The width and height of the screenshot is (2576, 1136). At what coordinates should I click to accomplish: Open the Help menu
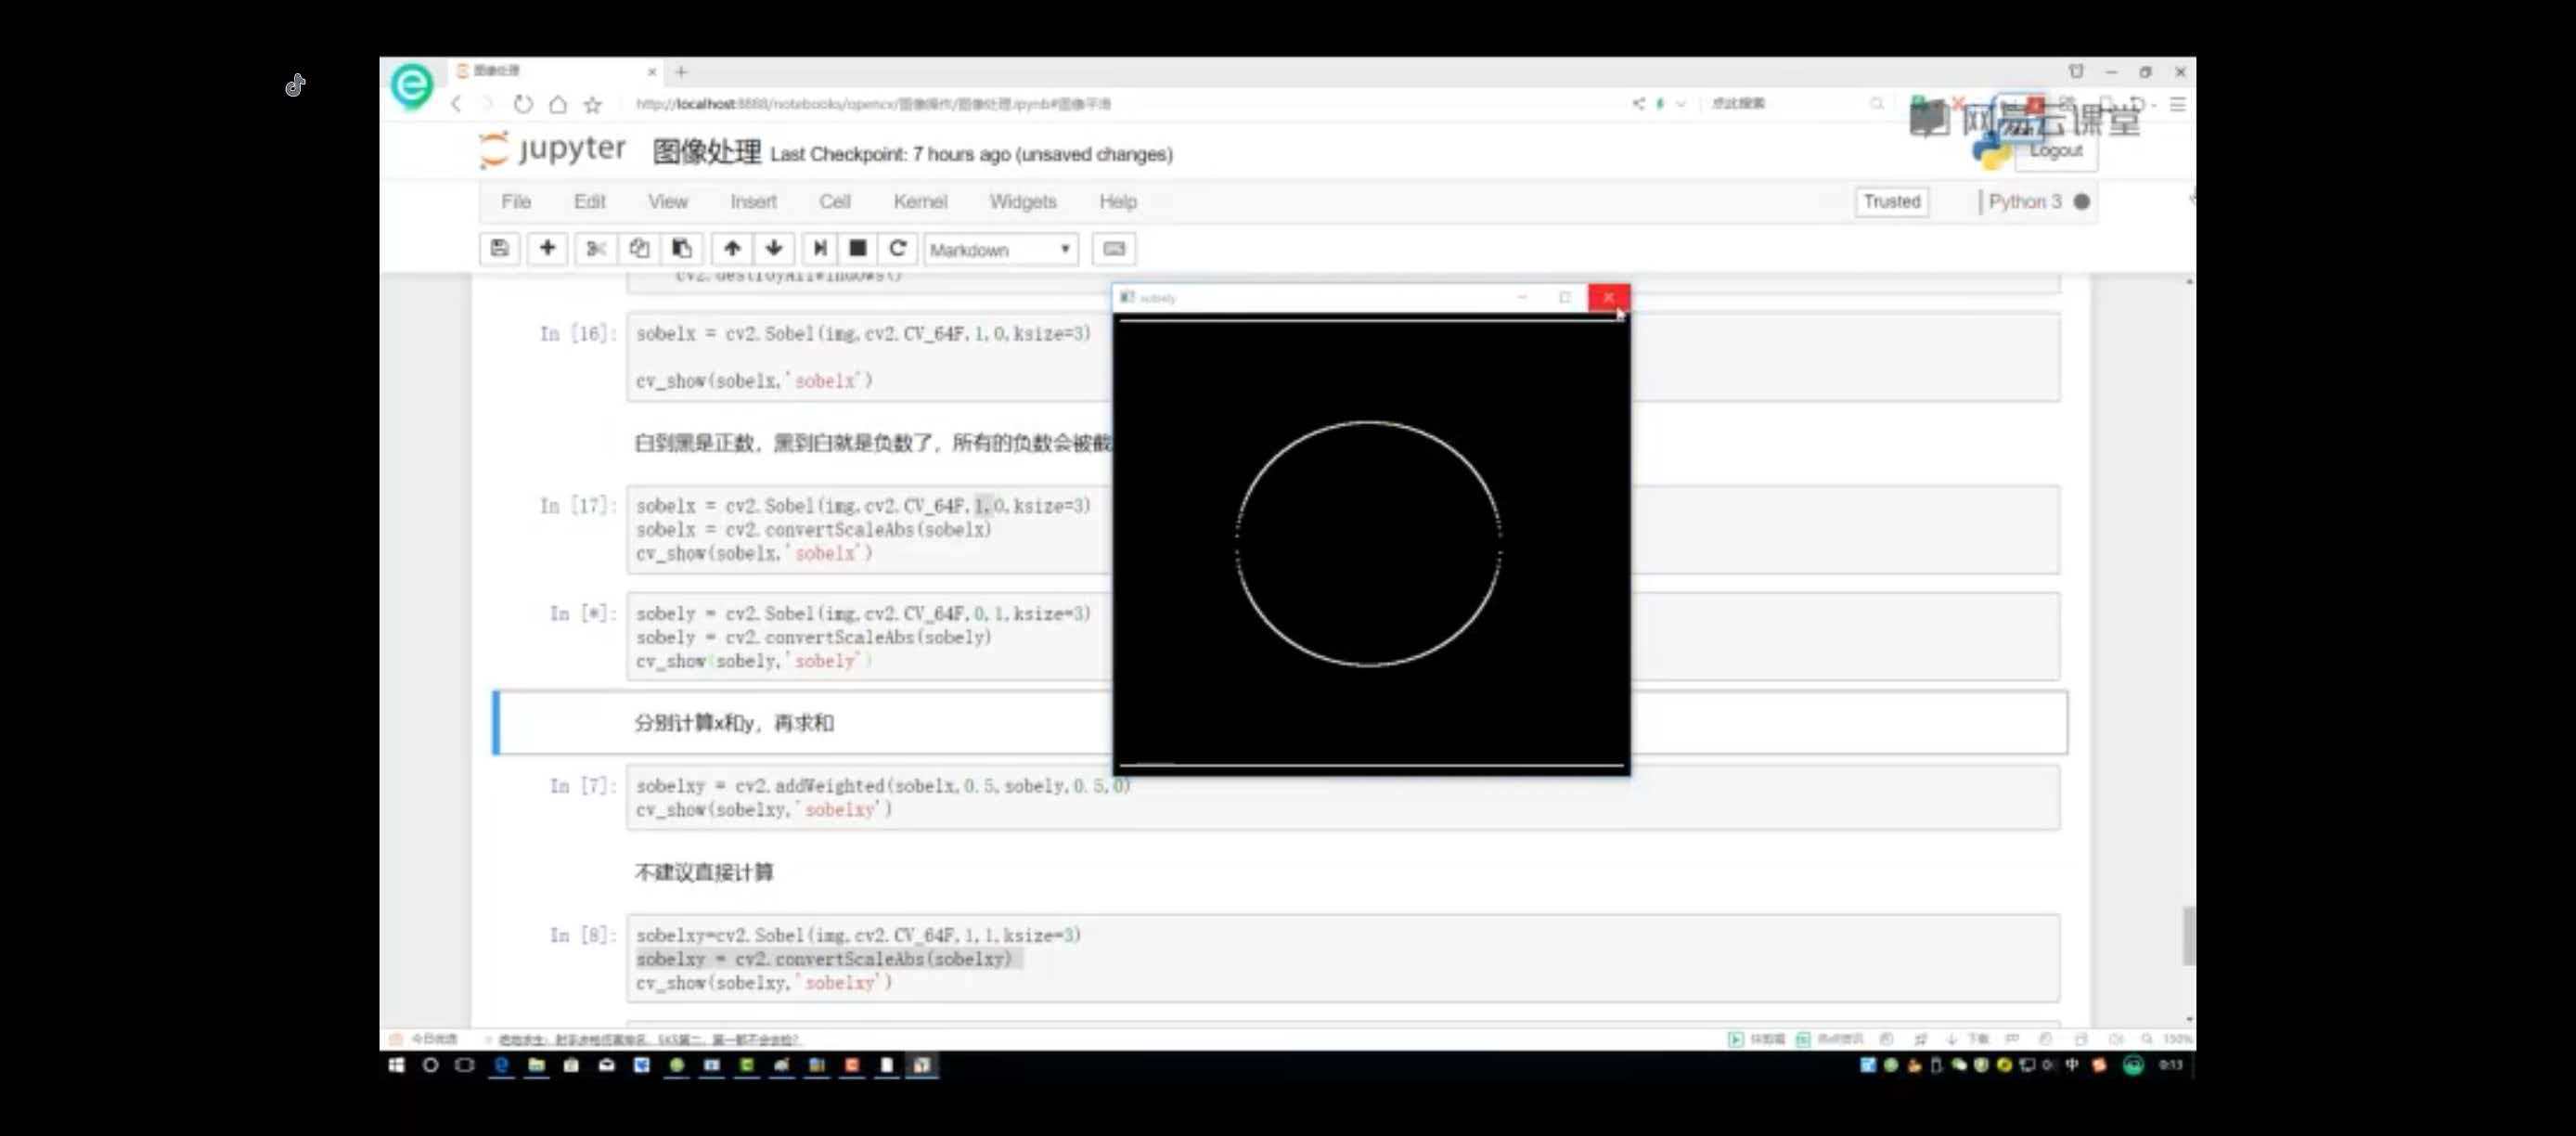coord(1118,201)
